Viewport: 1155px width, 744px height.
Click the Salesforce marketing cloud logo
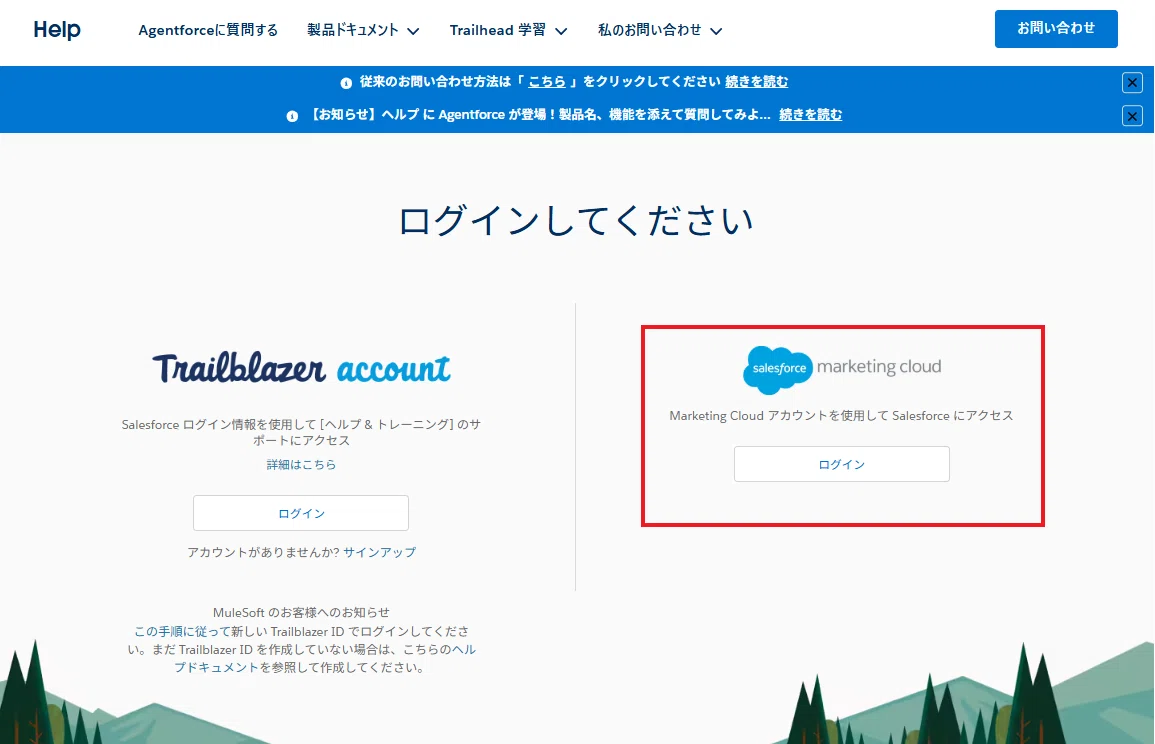coord(842,369)
